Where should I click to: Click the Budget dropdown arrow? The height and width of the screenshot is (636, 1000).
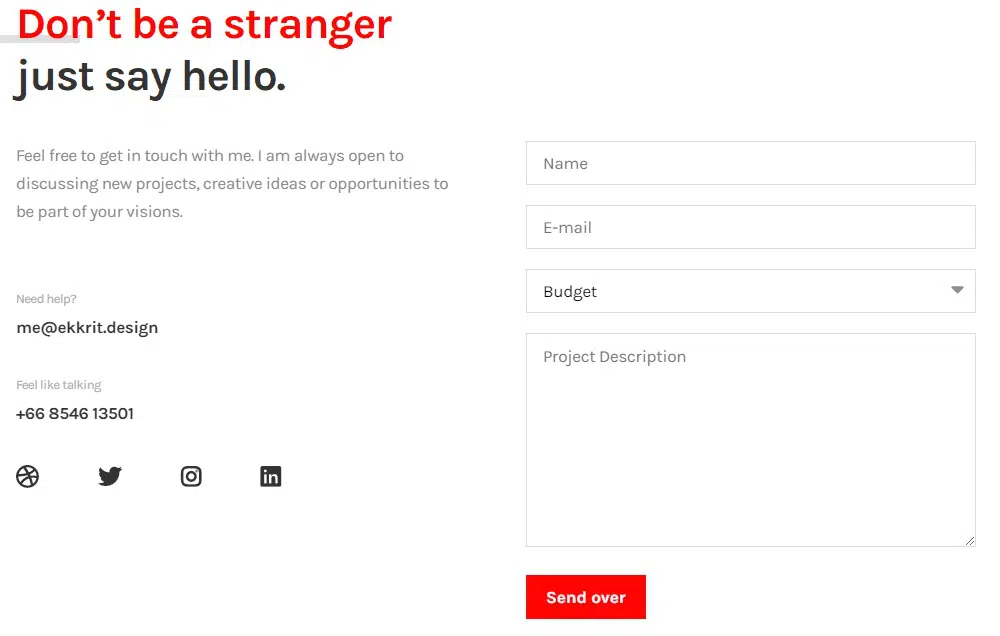957,291
